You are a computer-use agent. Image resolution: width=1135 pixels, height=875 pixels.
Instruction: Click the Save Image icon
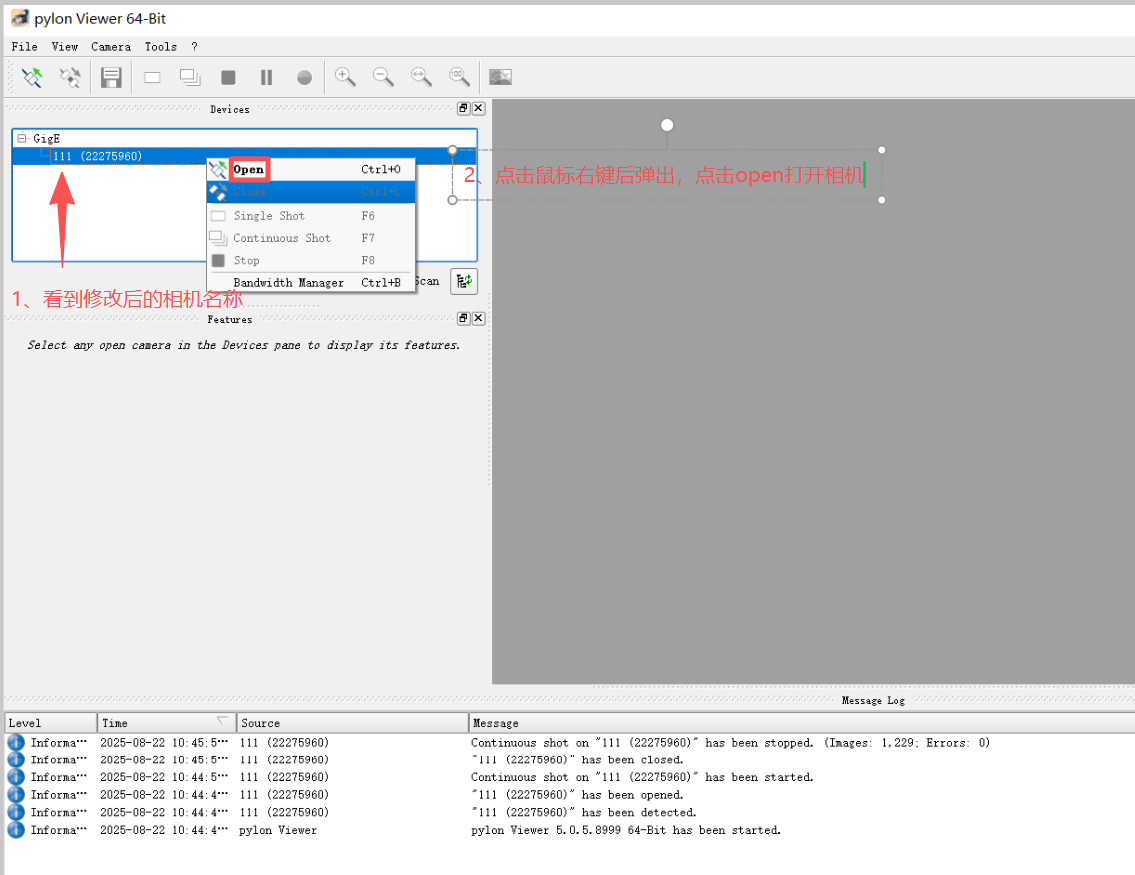point(111,77)
